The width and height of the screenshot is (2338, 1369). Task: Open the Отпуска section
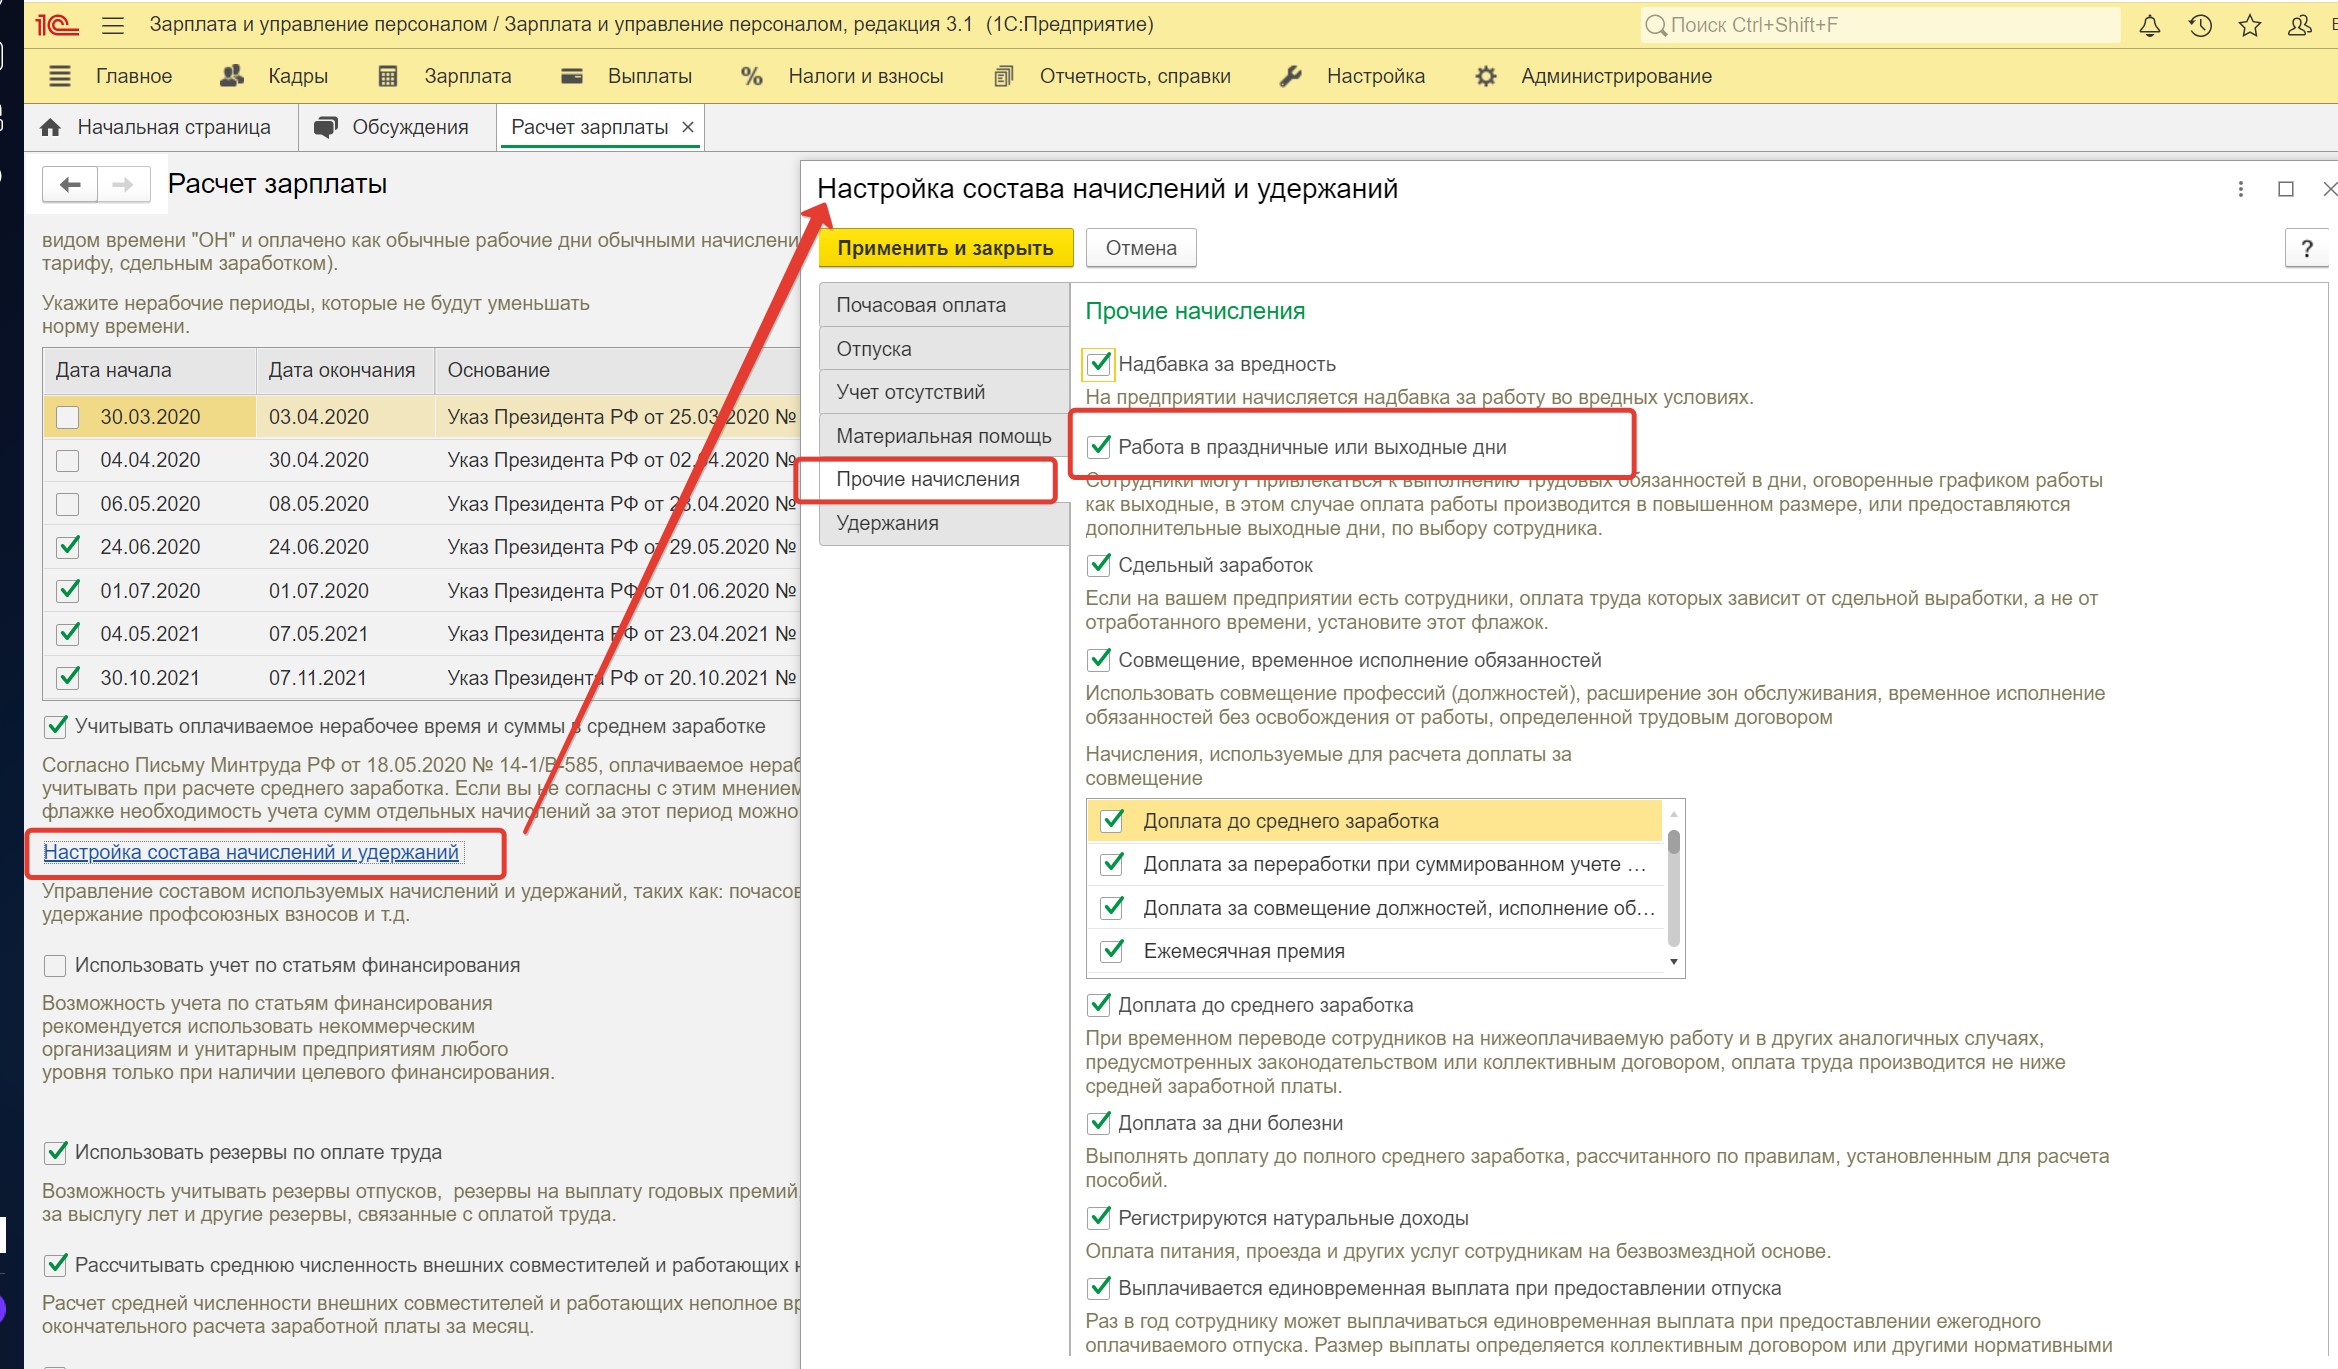pyautogui.click(x=943, y=349)
